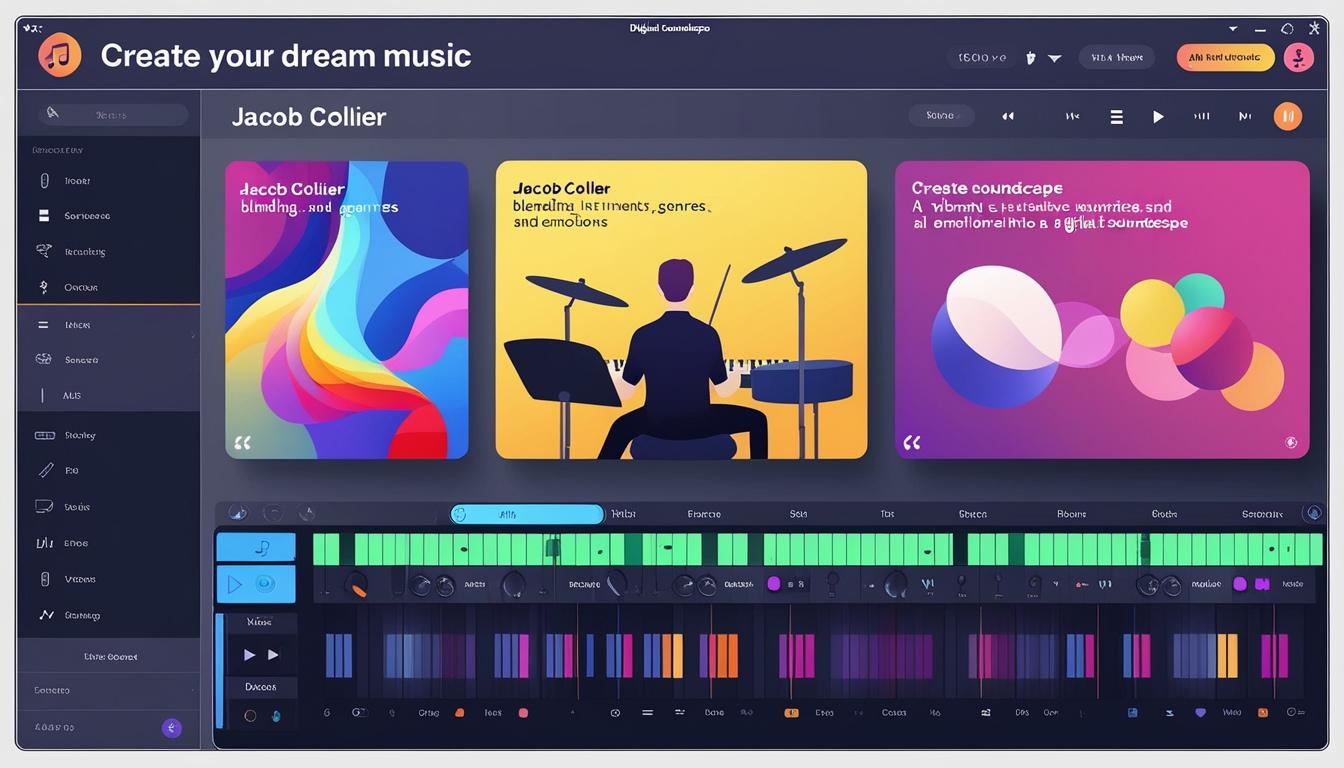Screen dimensions: 1344x768
Task: Click the blue music note track button
Action: point(256,547)
